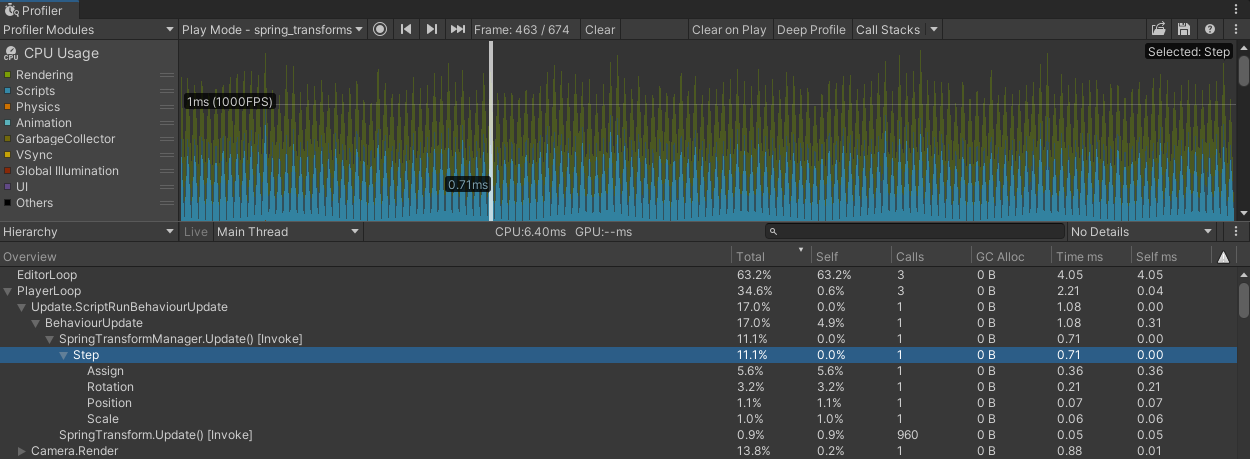The image size is (1250, 459).
Task: Sort by the Time ms column
Action: (1091, 257)
